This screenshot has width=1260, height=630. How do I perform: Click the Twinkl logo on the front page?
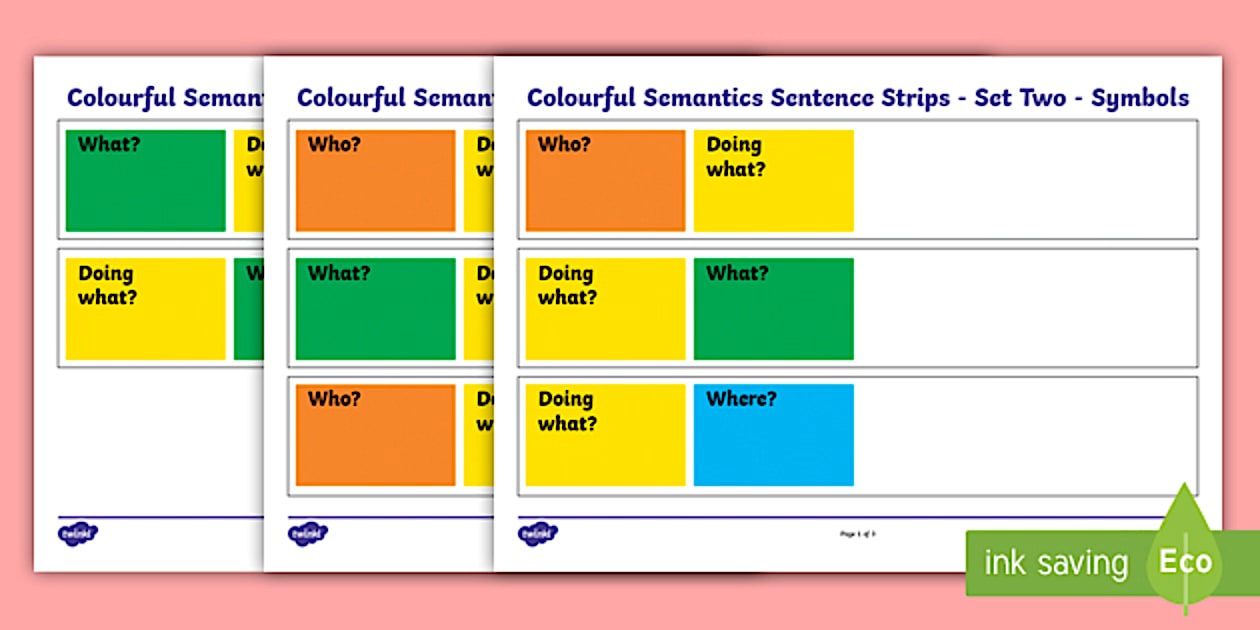(x=538, y=534)
